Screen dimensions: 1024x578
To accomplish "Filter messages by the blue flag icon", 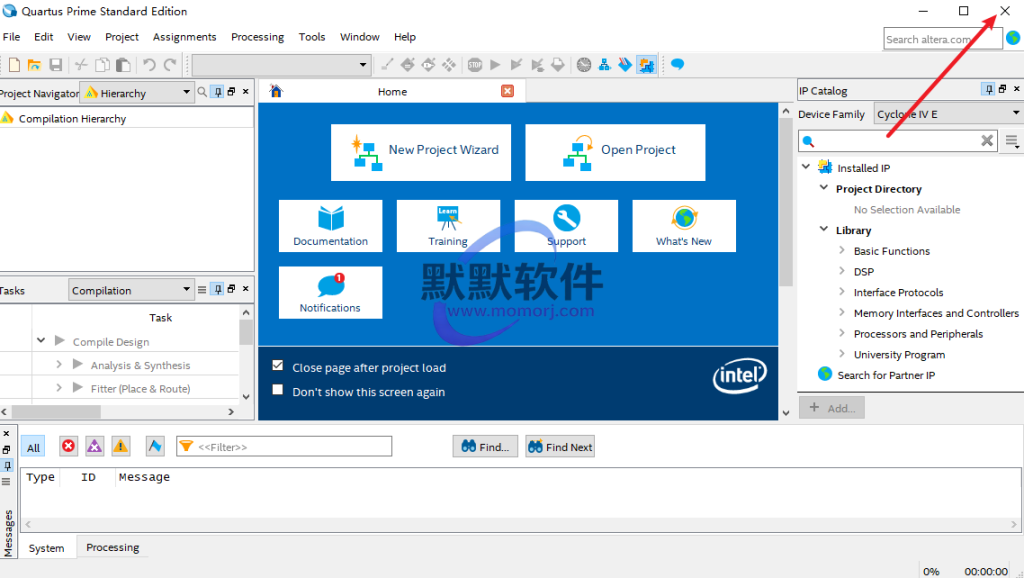I will pos(155,446).
